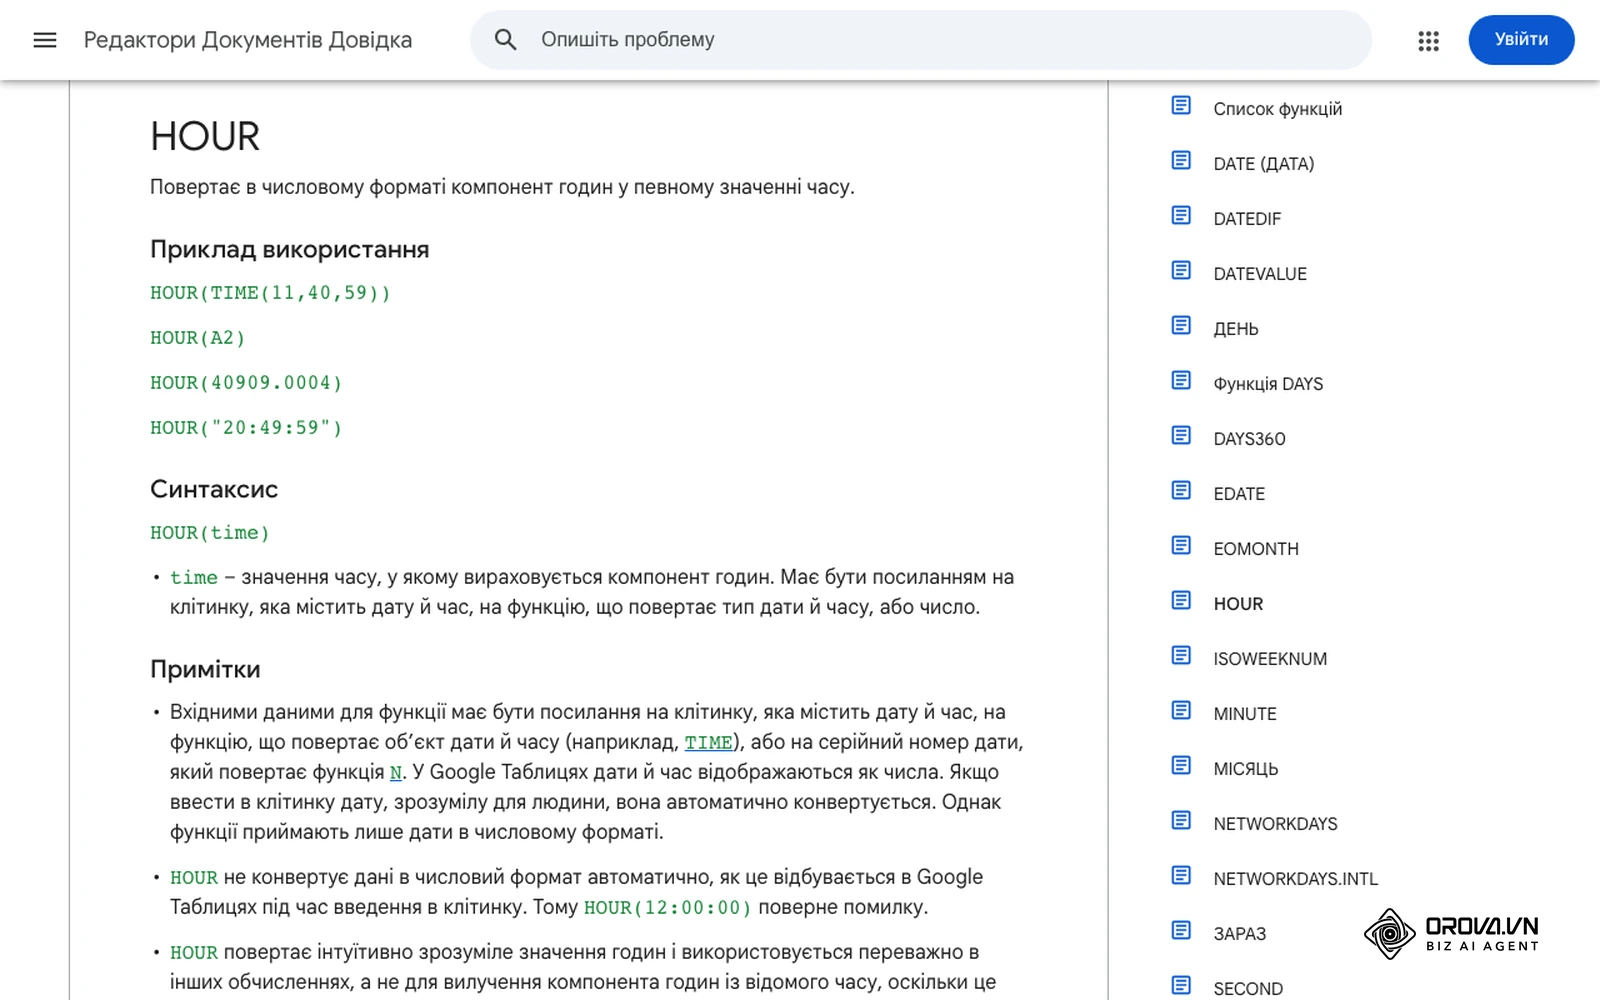Follow the TIME function link in notes
Screen dimensions: 1600x1000
click(708, 743)
